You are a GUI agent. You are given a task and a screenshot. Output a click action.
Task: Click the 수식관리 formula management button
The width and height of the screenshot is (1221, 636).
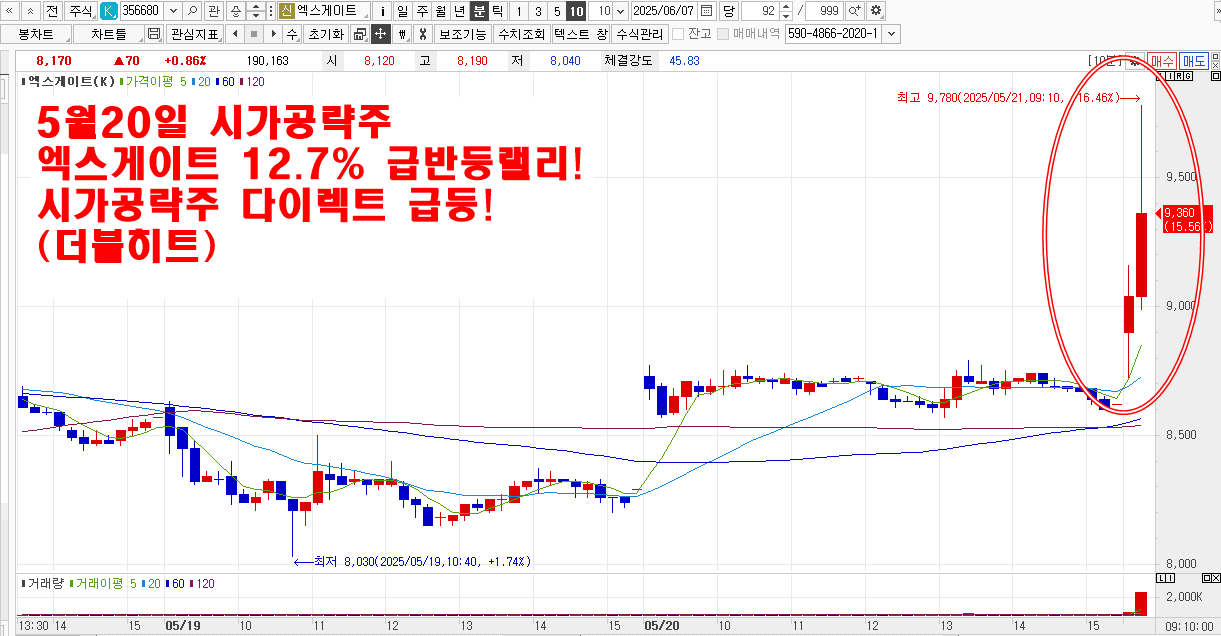point(640,34)
